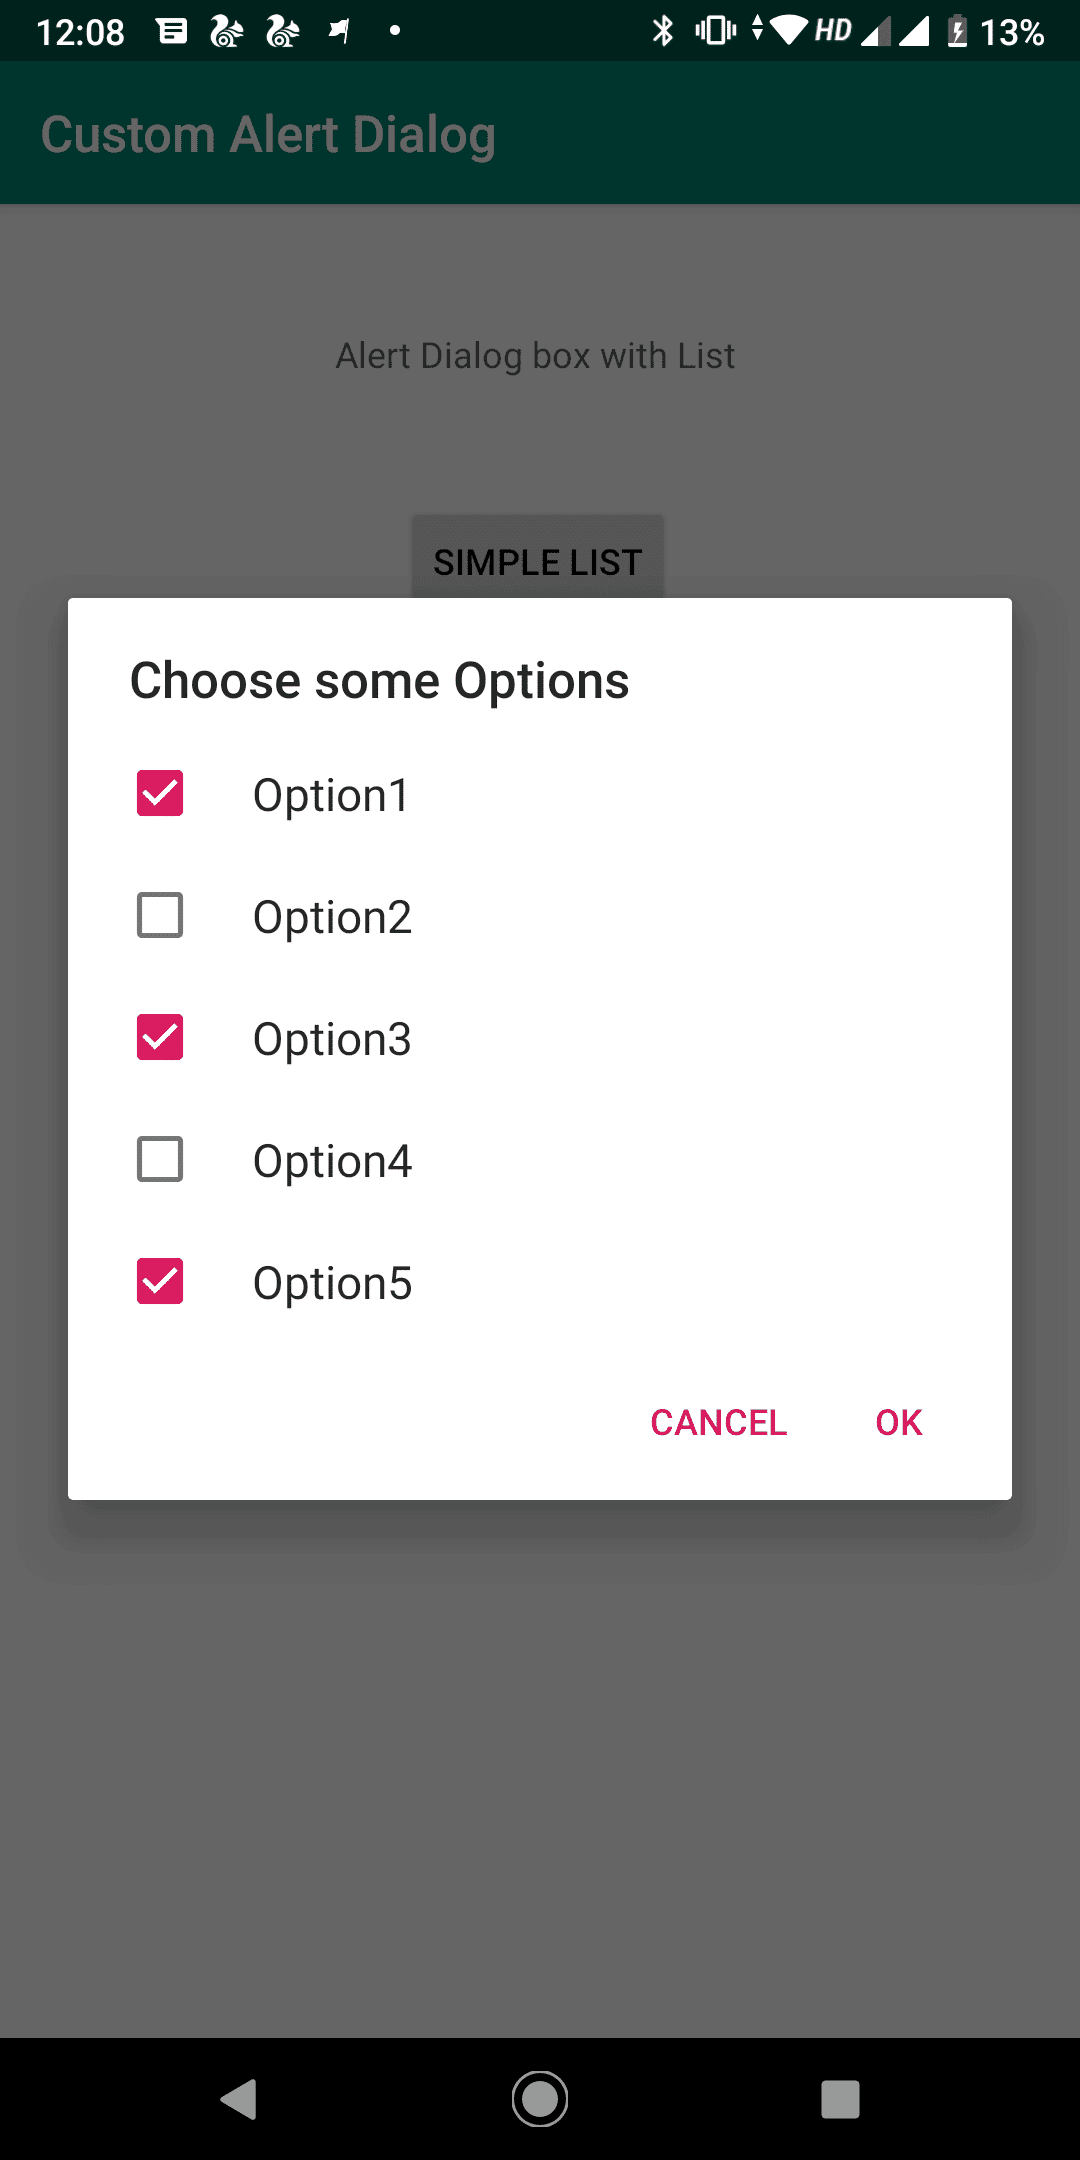Uncheck the Option1 checkbox
Viewport: 1080px width, 2160px height.
(159, 794)
